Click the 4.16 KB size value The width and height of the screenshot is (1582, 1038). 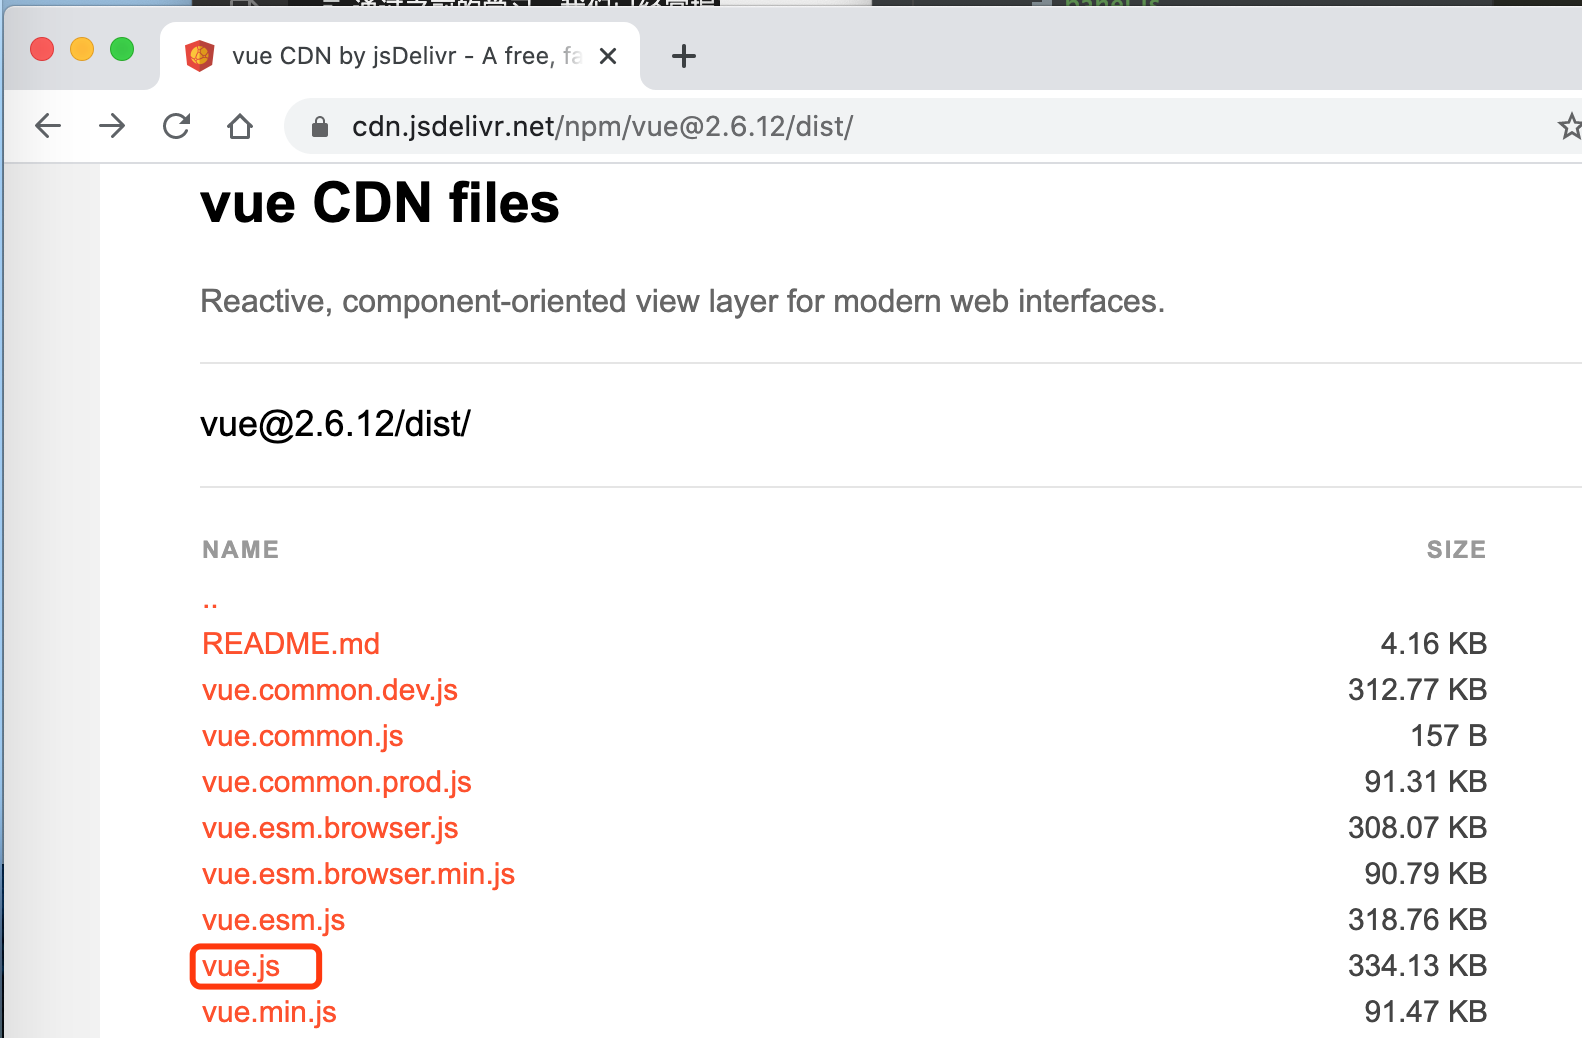[1434, 644]
